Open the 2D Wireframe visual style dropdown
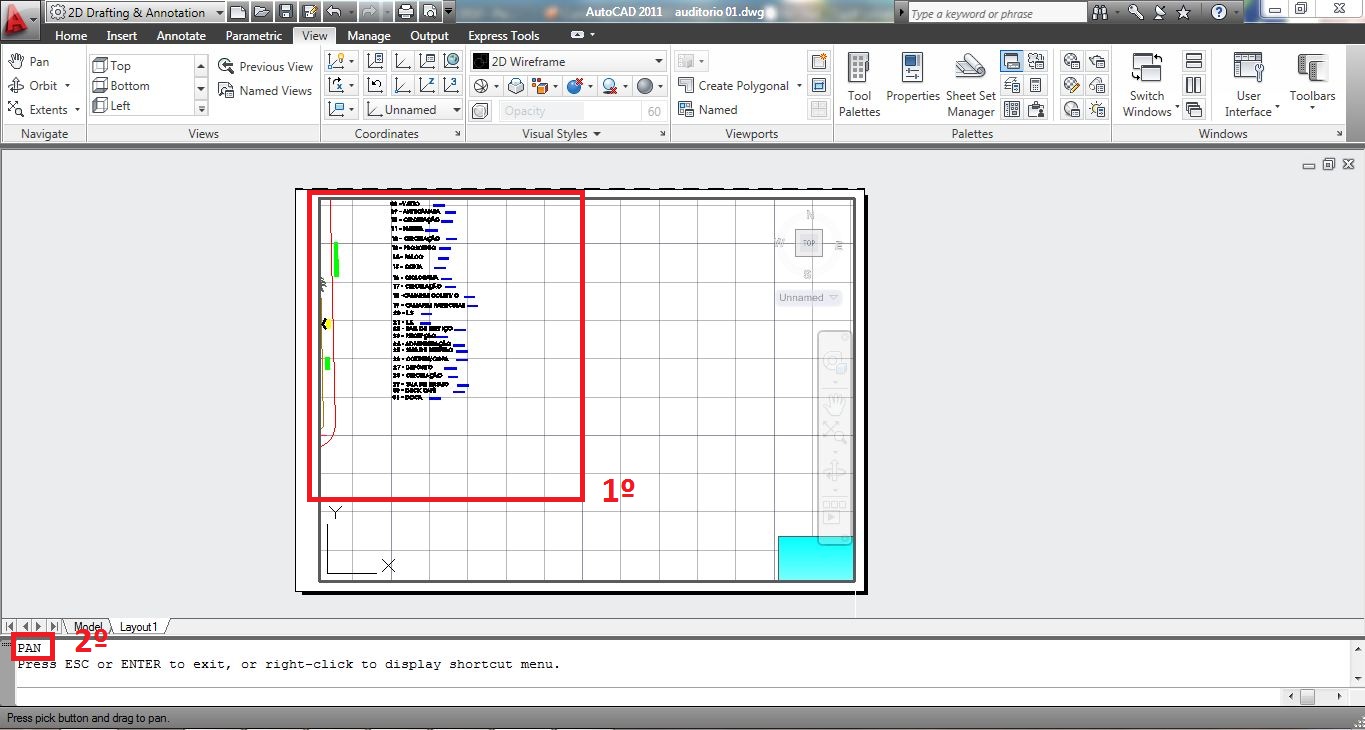 (567, 61)
